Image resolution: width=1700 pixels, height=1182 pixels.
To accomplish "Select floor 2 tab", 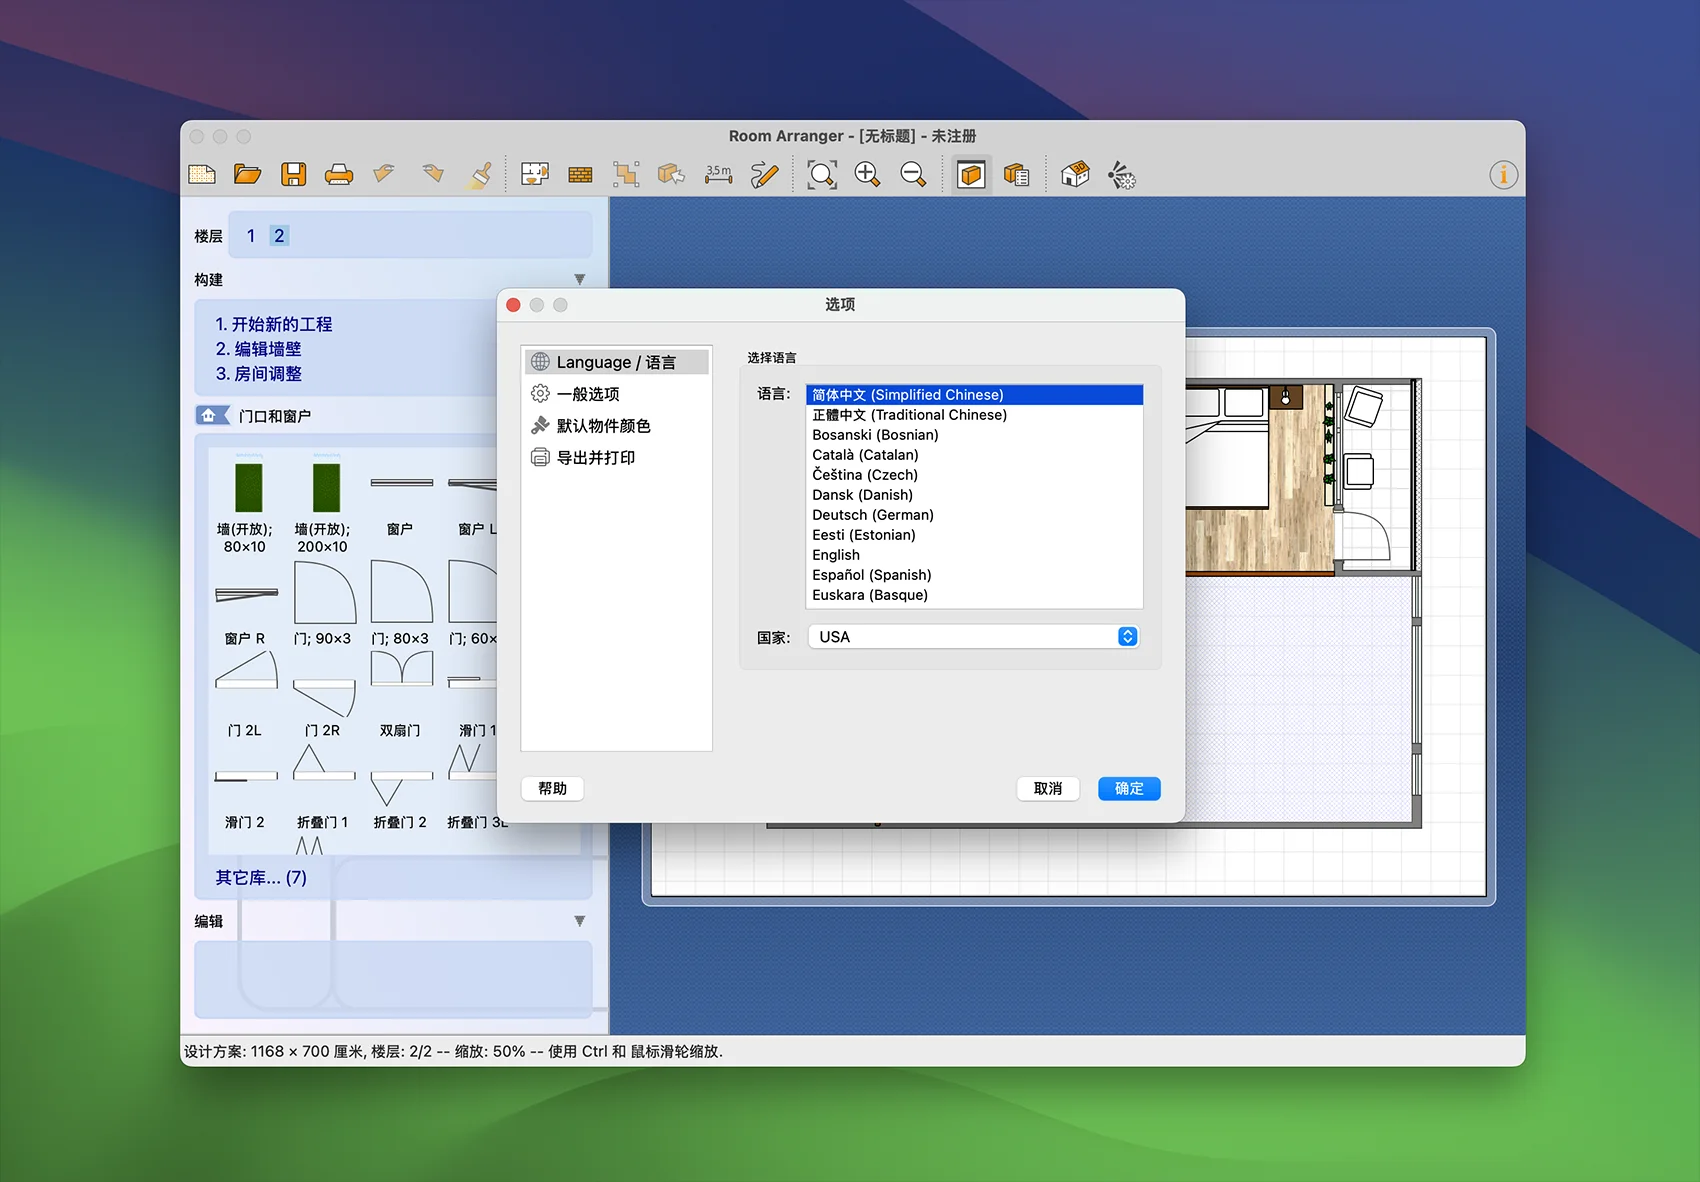I will 279,236.
